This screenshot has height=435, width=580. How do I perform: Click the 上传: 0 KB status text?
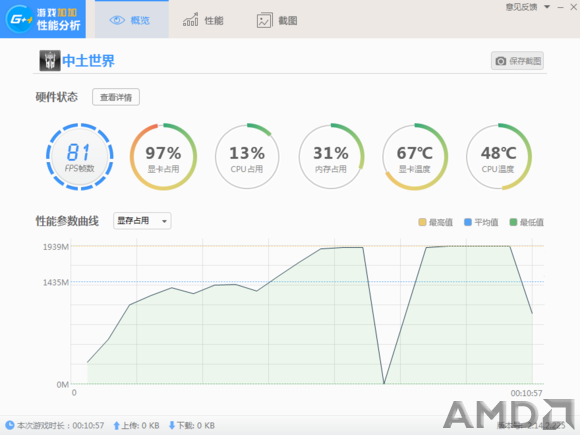(141, 426)
